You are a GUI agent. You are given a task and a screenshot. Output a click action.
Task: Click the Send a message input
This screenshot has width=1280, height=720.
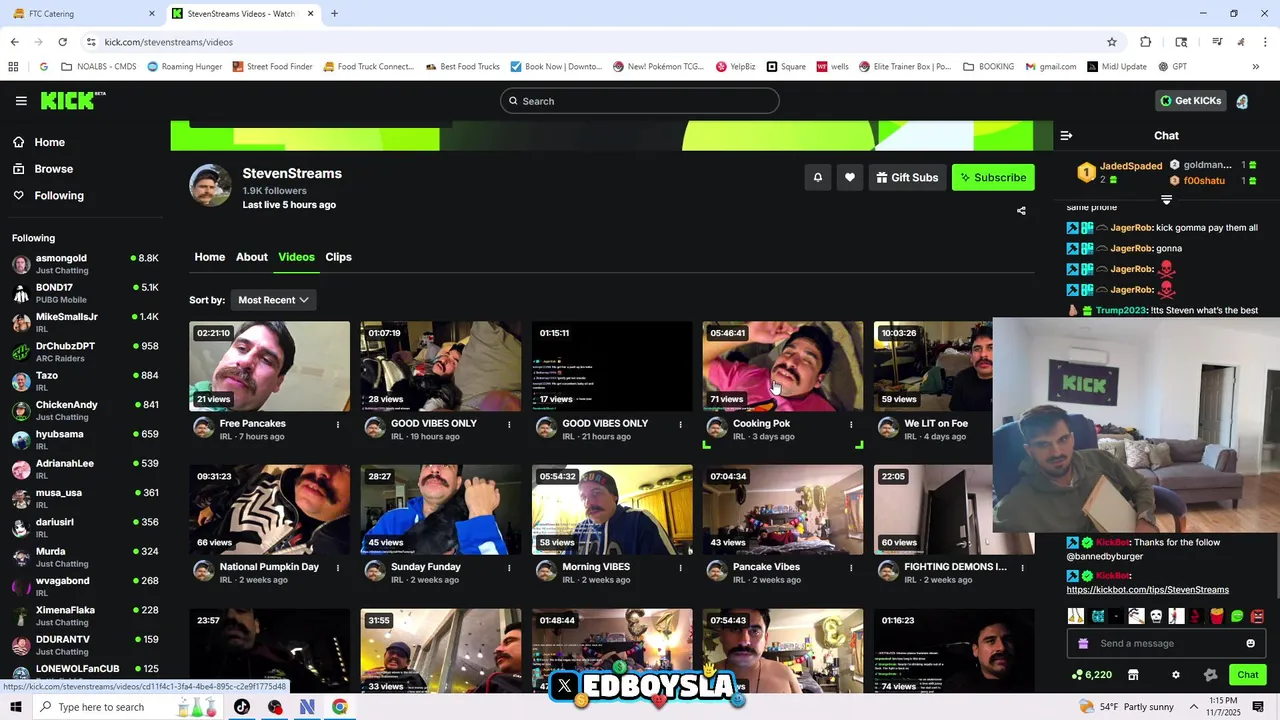(x=1166, y=643)
